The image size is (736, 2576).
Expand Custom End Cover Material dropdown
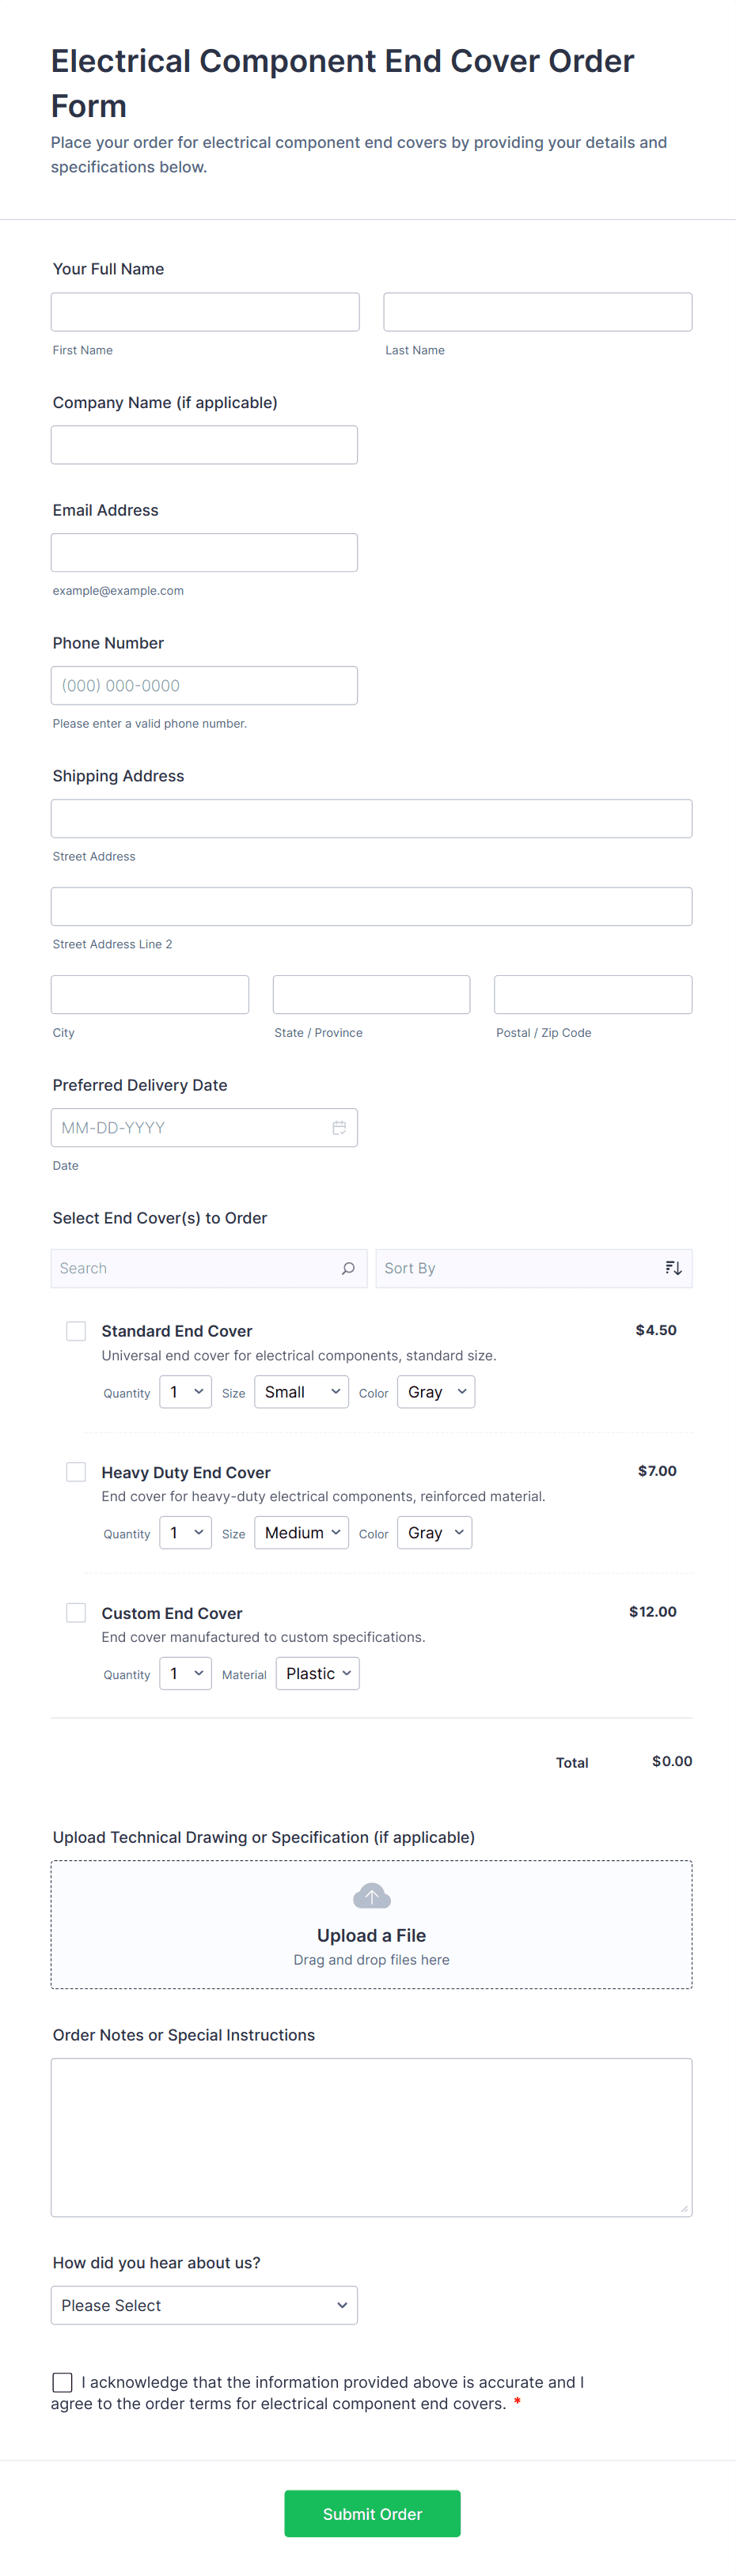pos(318,1674)
